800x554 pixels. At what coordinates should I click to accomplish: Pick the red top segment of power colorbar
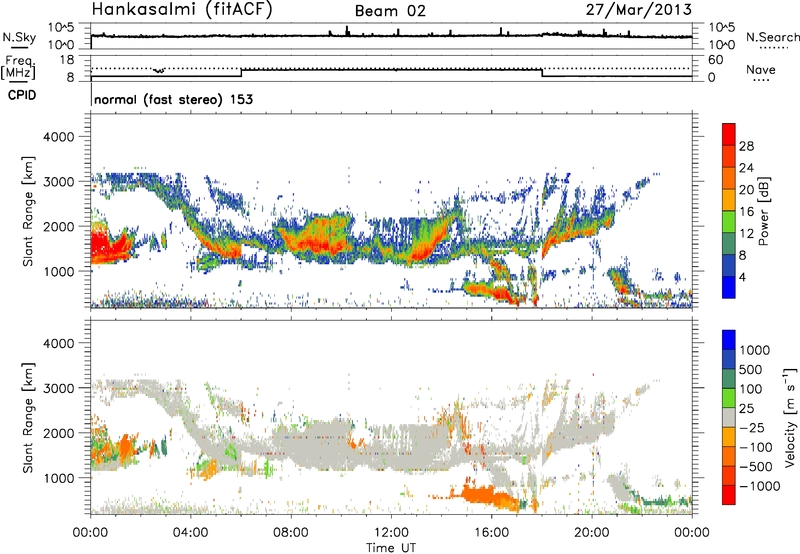click(729, 134)
